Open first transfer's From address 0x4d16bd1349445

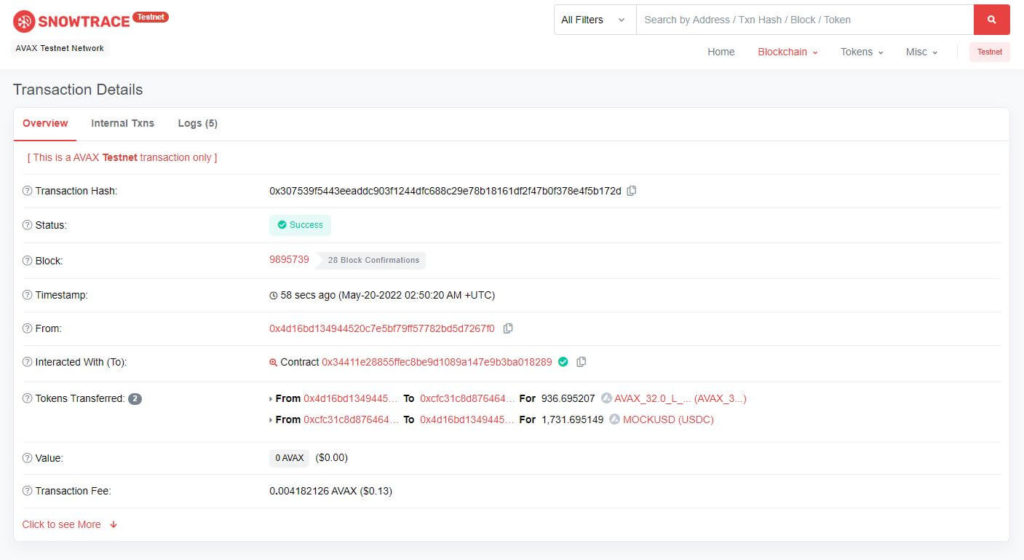coord(350,398)
